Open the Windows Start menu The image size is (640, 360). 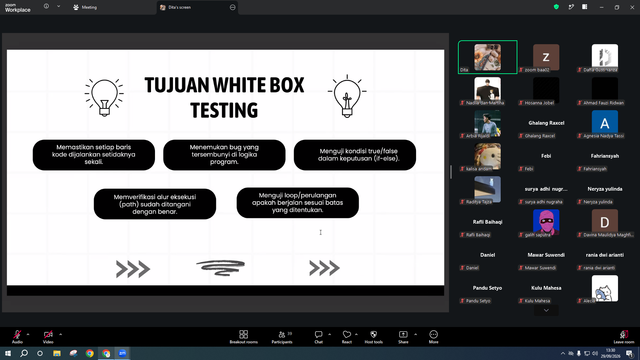[8, 353]
